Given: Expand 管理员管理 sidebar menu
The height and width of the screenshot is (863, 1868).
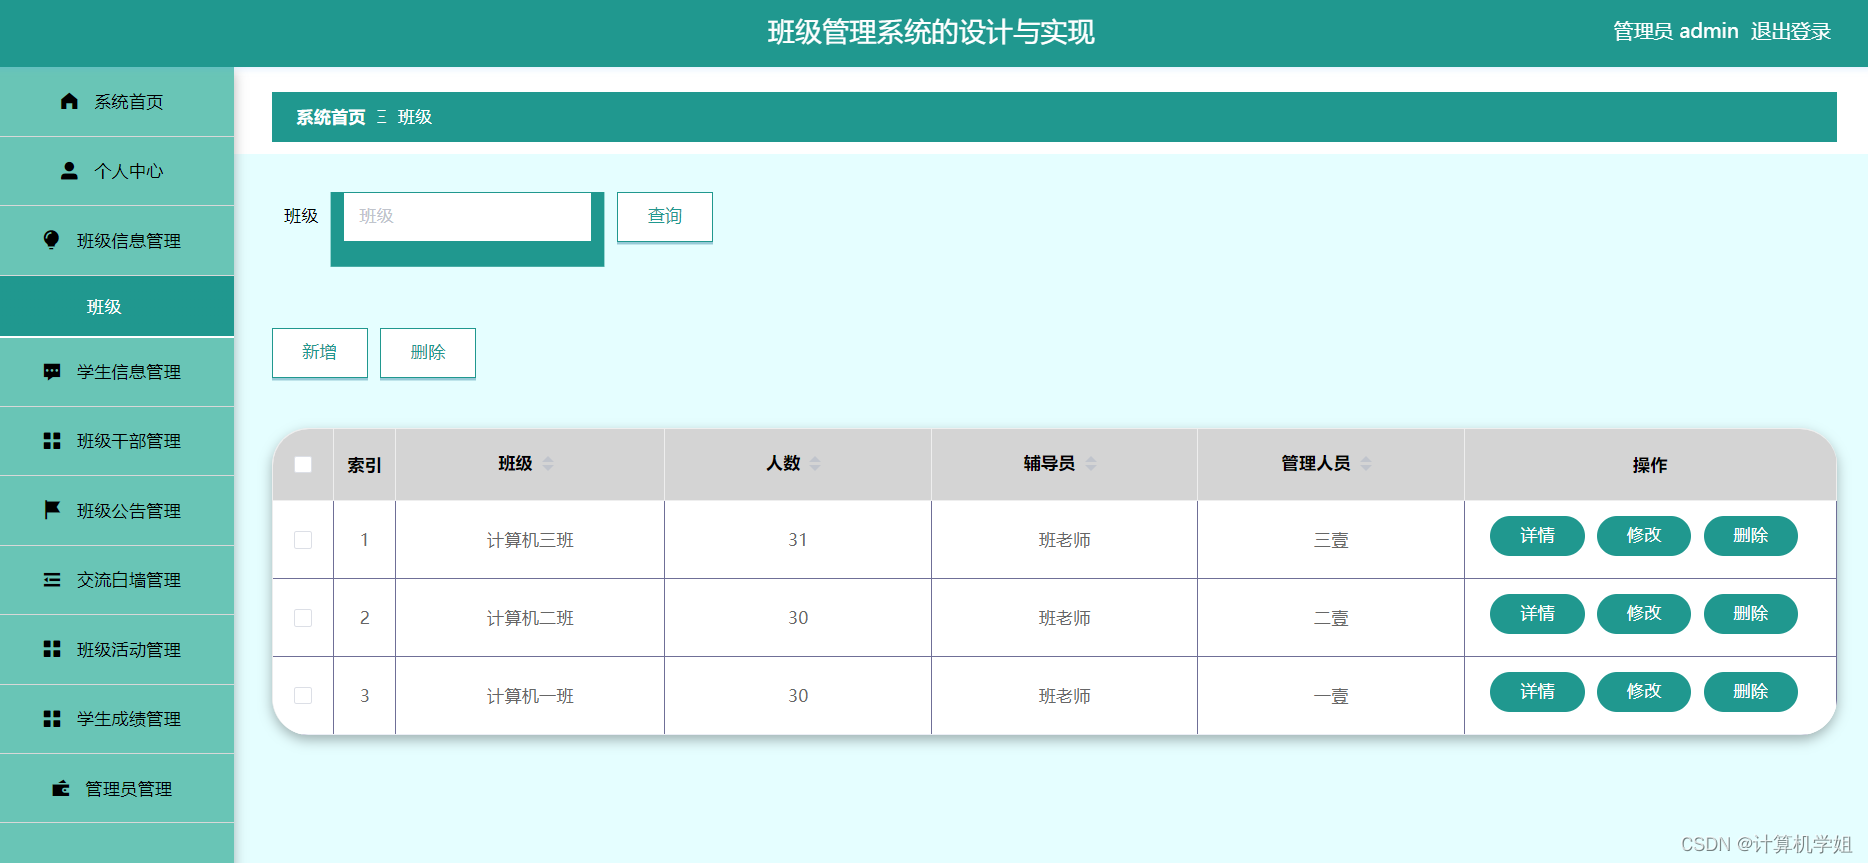Looking at the screenshot, I should 117,789.
